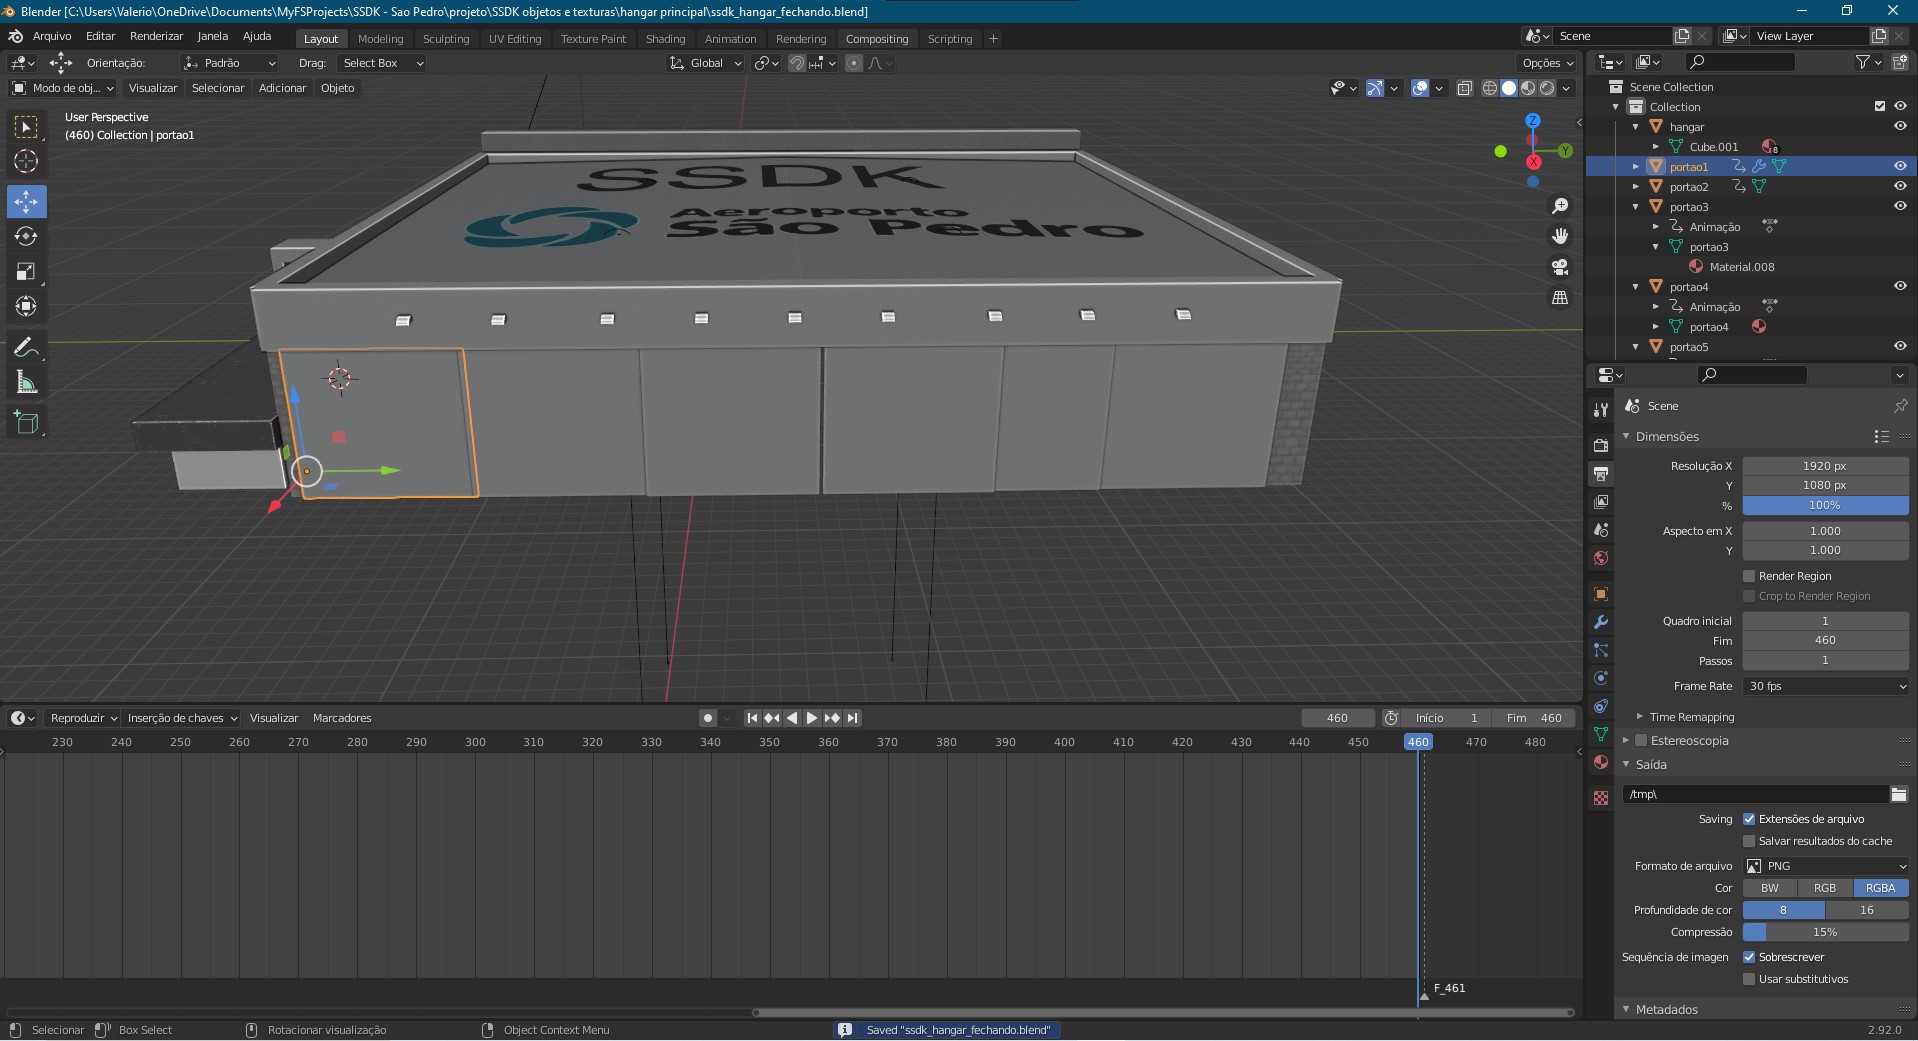The width and height of the screenshot is (1918, 1041).
Task: Open the Frame Rate 30 fps dropdown
Action: [x=1825, y=686]
